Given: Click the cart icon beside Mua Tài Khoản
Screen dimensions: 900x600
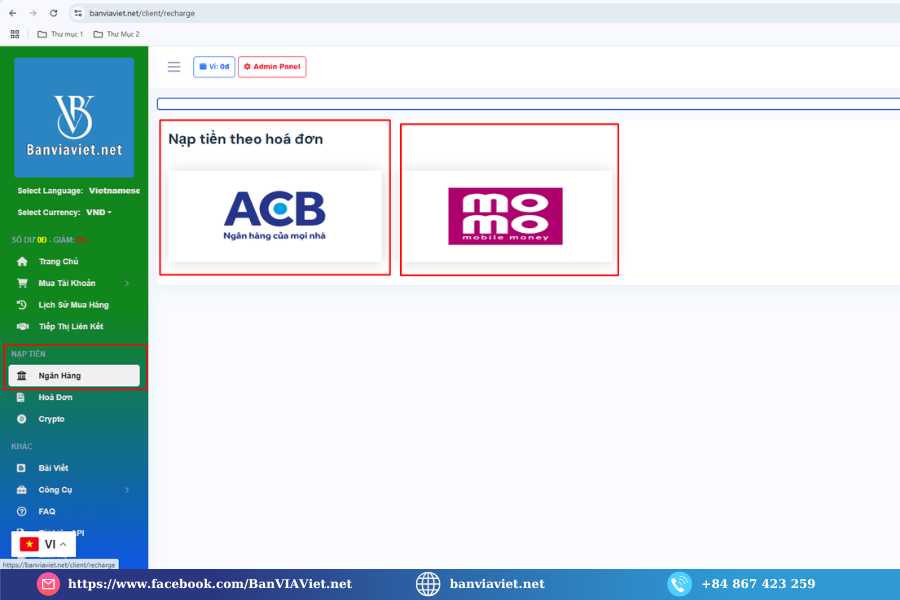Looking at the screenshot, I should pyautogui.click(x=22, y=283).
